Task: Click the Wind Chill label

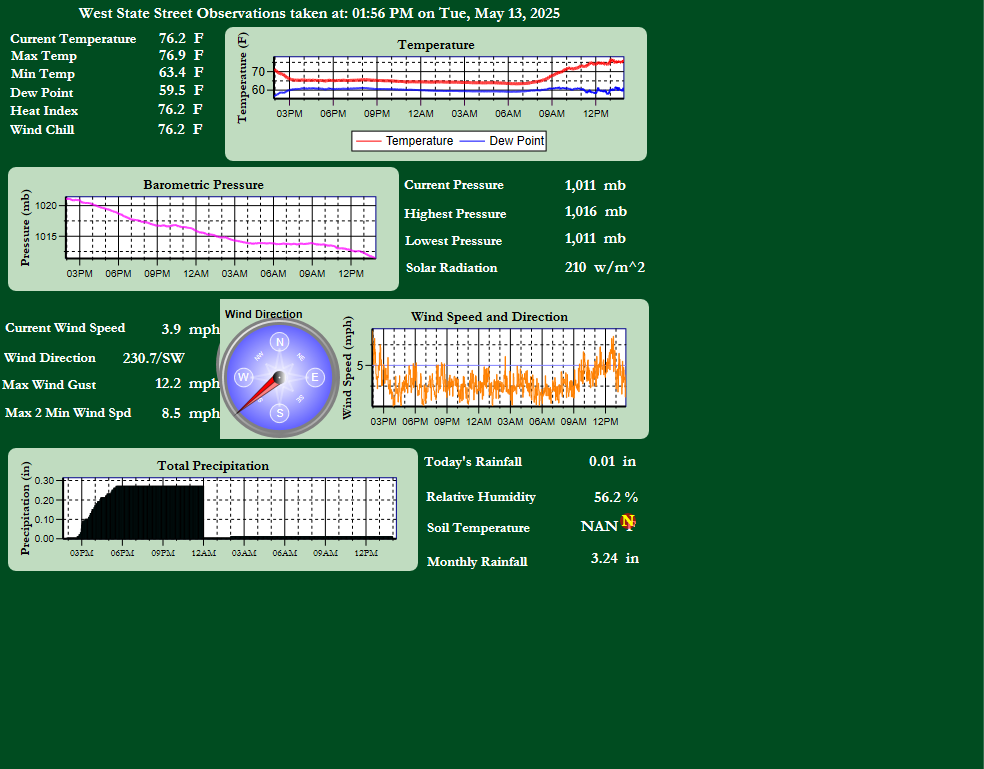Action: pos(42,129)
